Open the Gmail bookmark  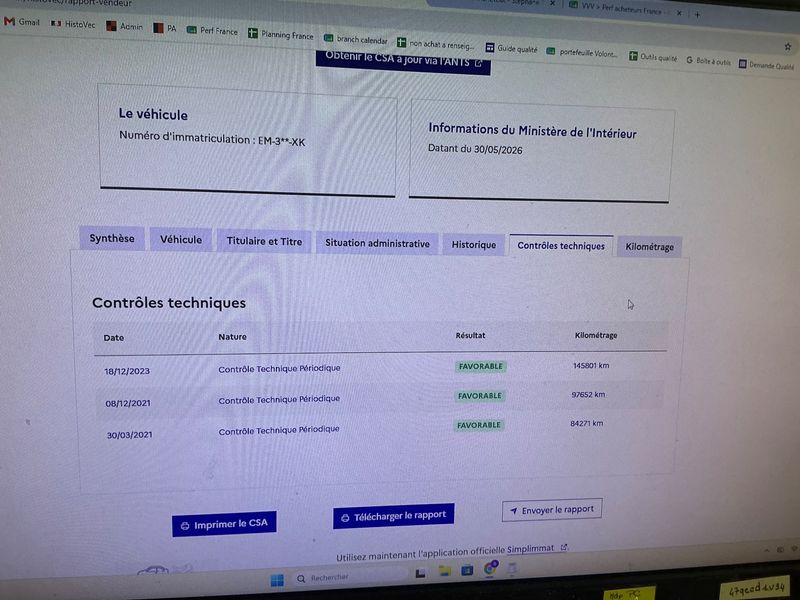click(x=21, y=22)
